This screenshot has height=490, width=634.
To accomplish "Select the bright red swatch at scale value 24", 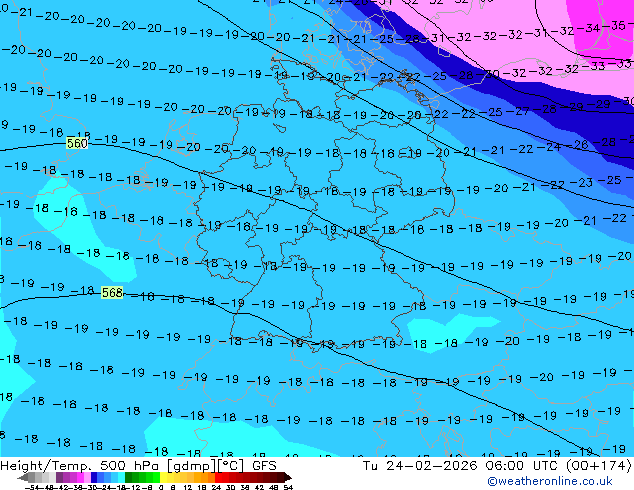I will (218, 477).
